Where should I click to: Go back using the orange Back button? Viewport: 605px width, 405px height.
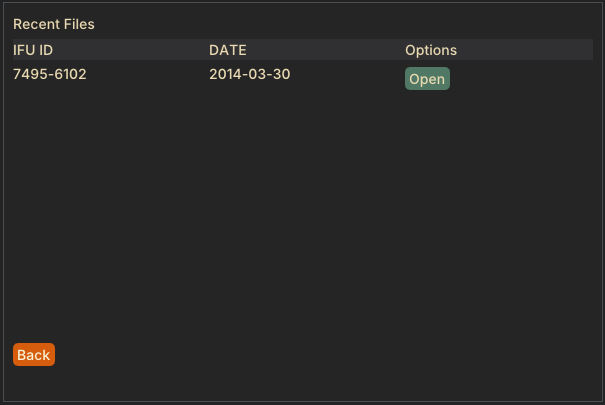click(x=34, y=354)
